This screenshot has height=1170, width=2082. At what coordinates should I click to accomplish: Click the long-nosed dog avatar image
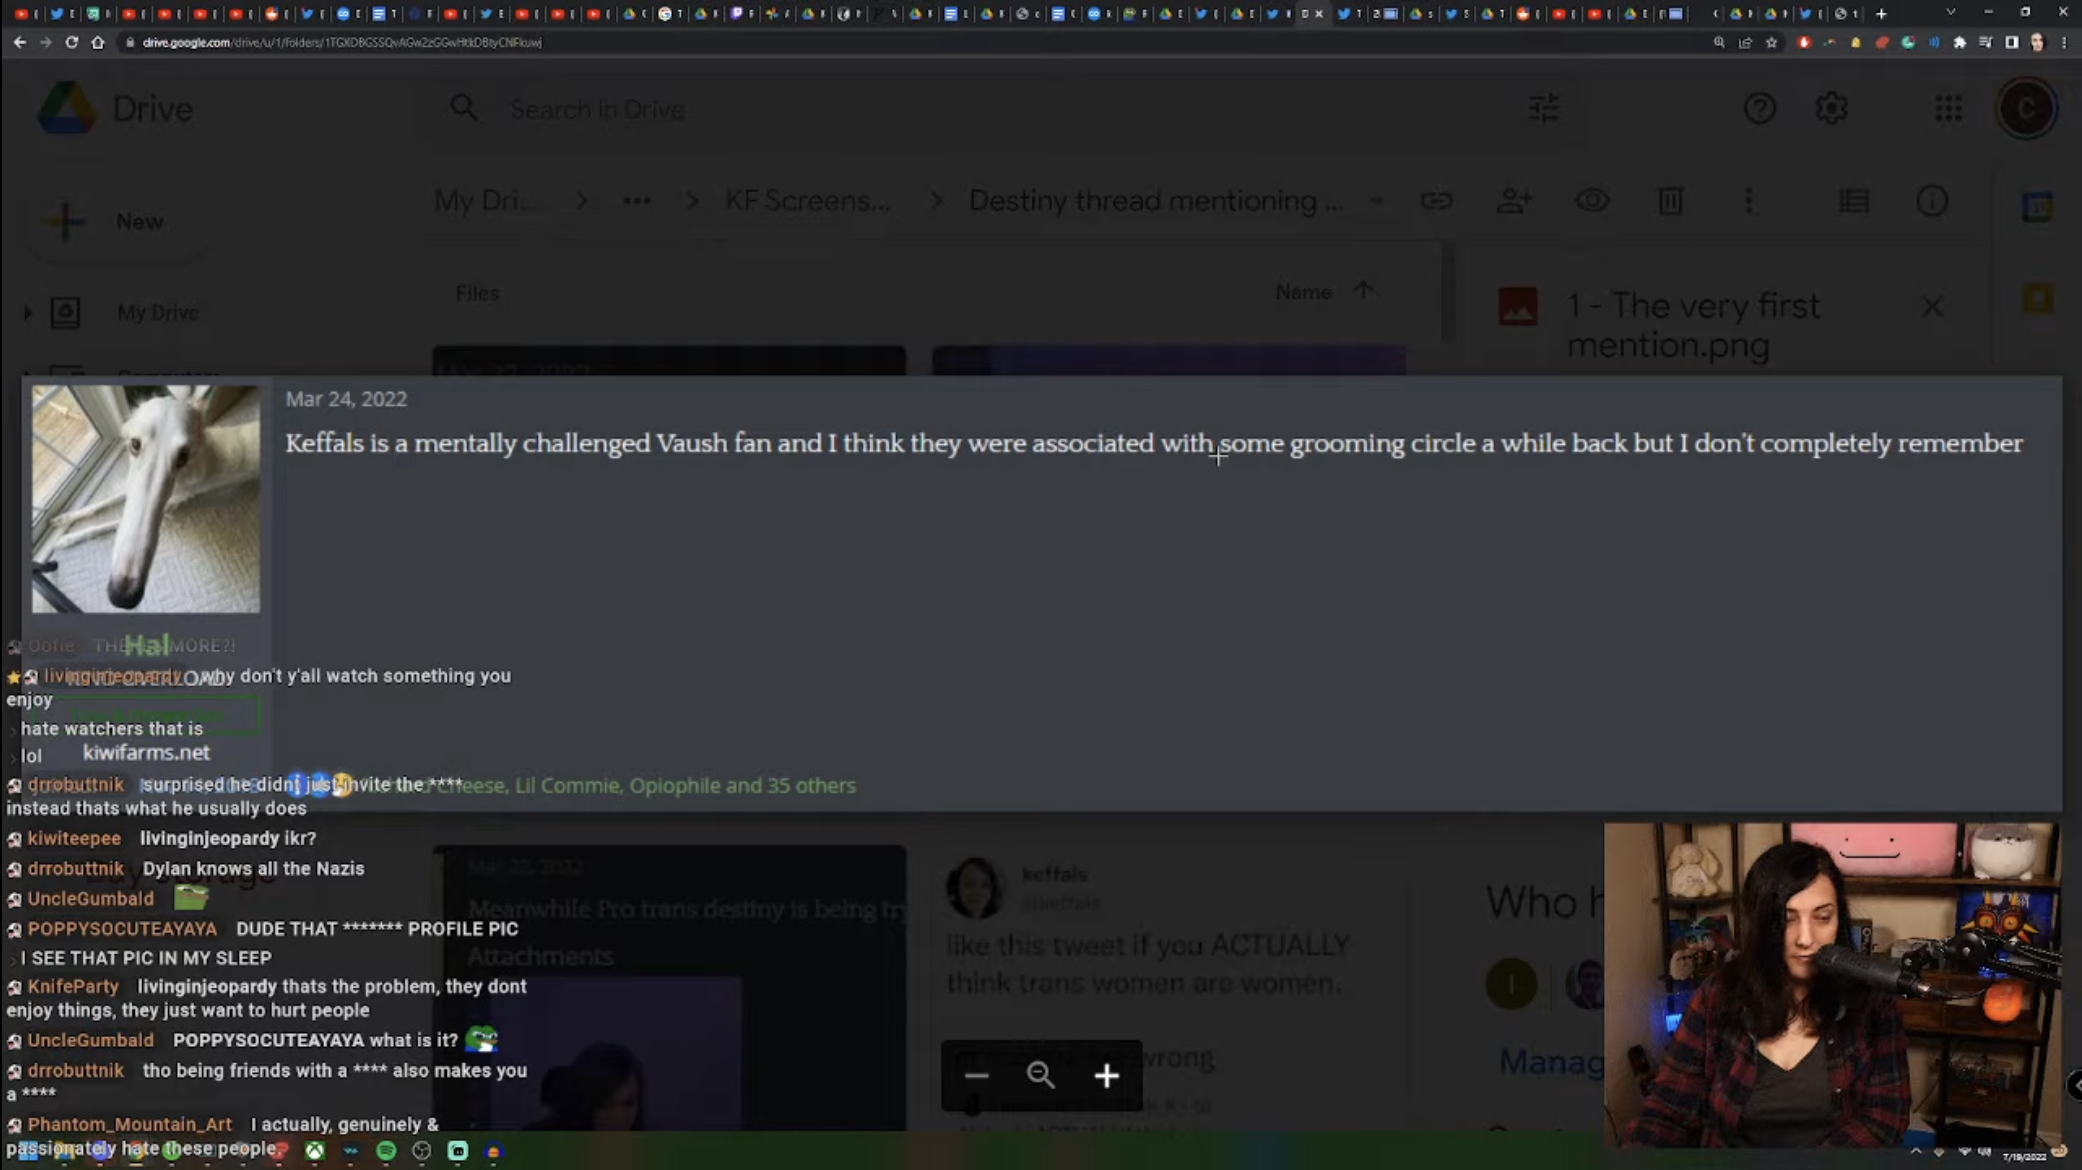[146, 499]
